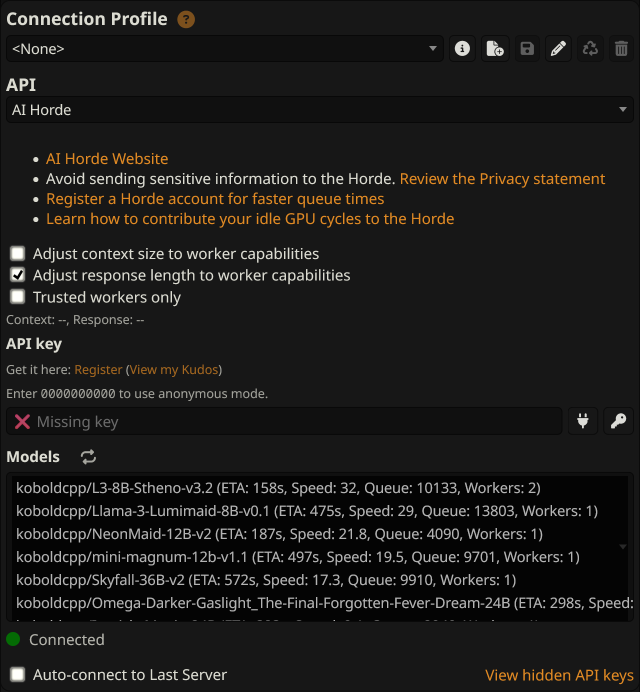The image size is (640, 692).
Task: Click View hidden API keys link
Action: tap(559, 675)
